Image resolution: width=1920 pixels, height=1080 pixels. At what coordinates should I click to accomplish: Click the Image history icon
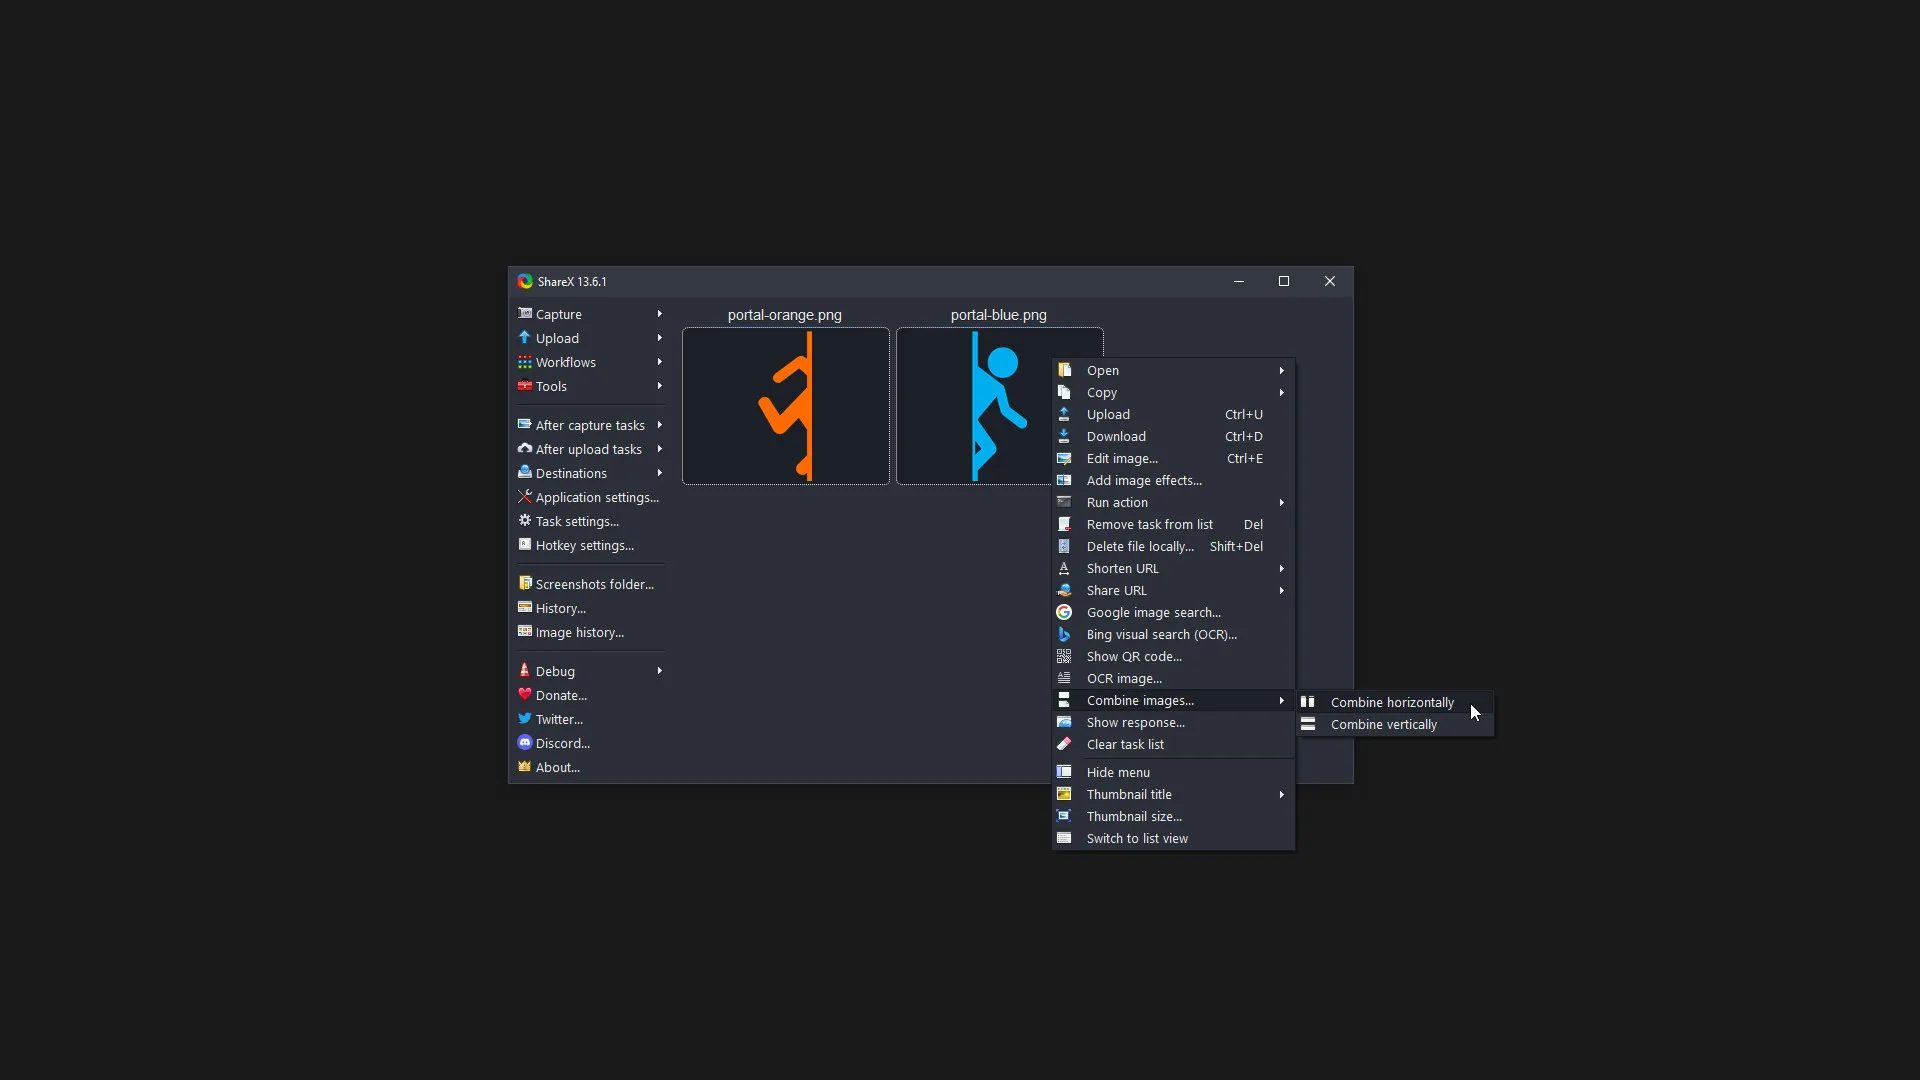click(524, 632)
